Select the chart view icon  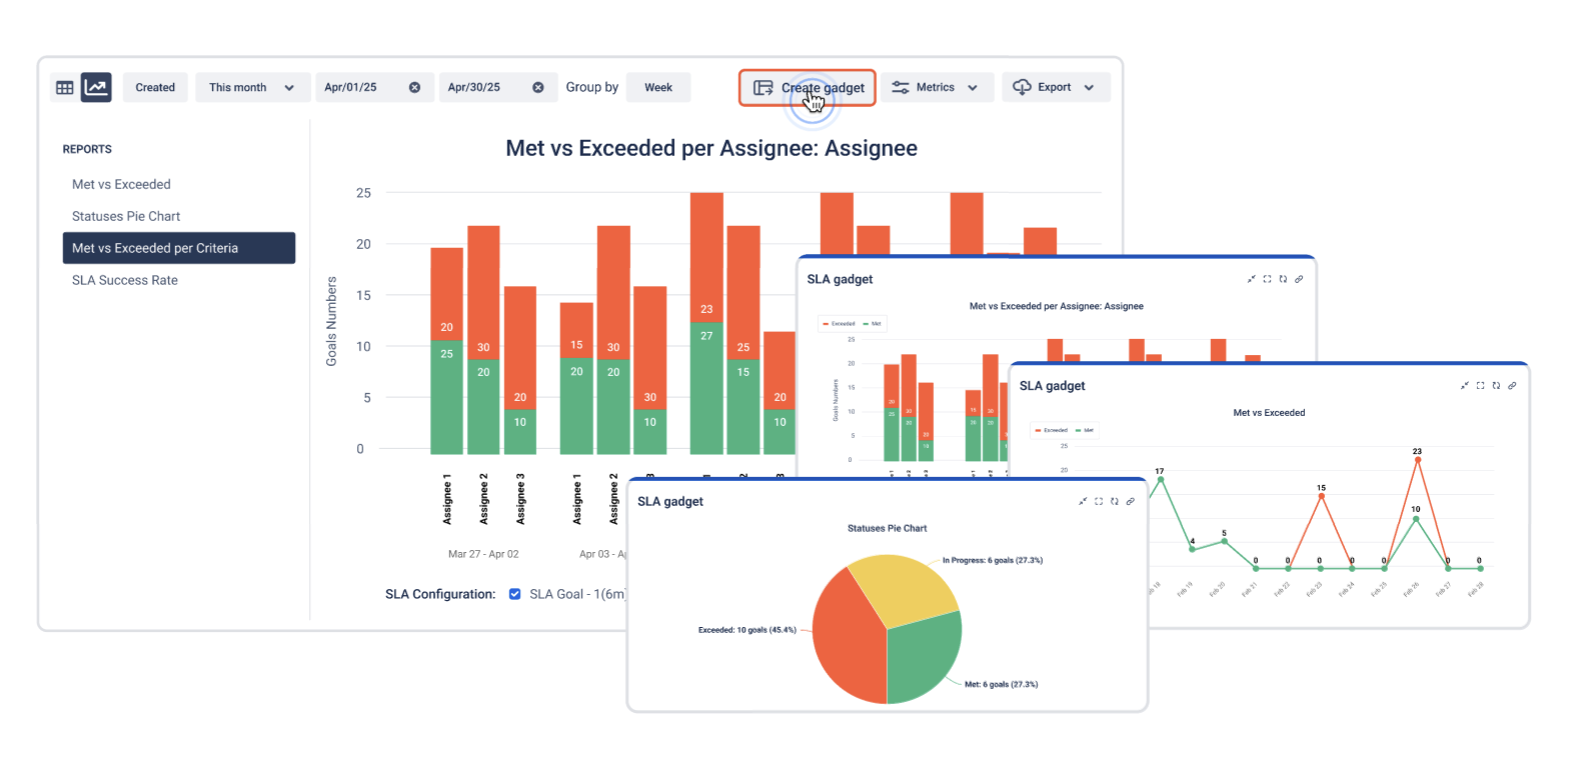pyautogui.click(x=96, y=87)
